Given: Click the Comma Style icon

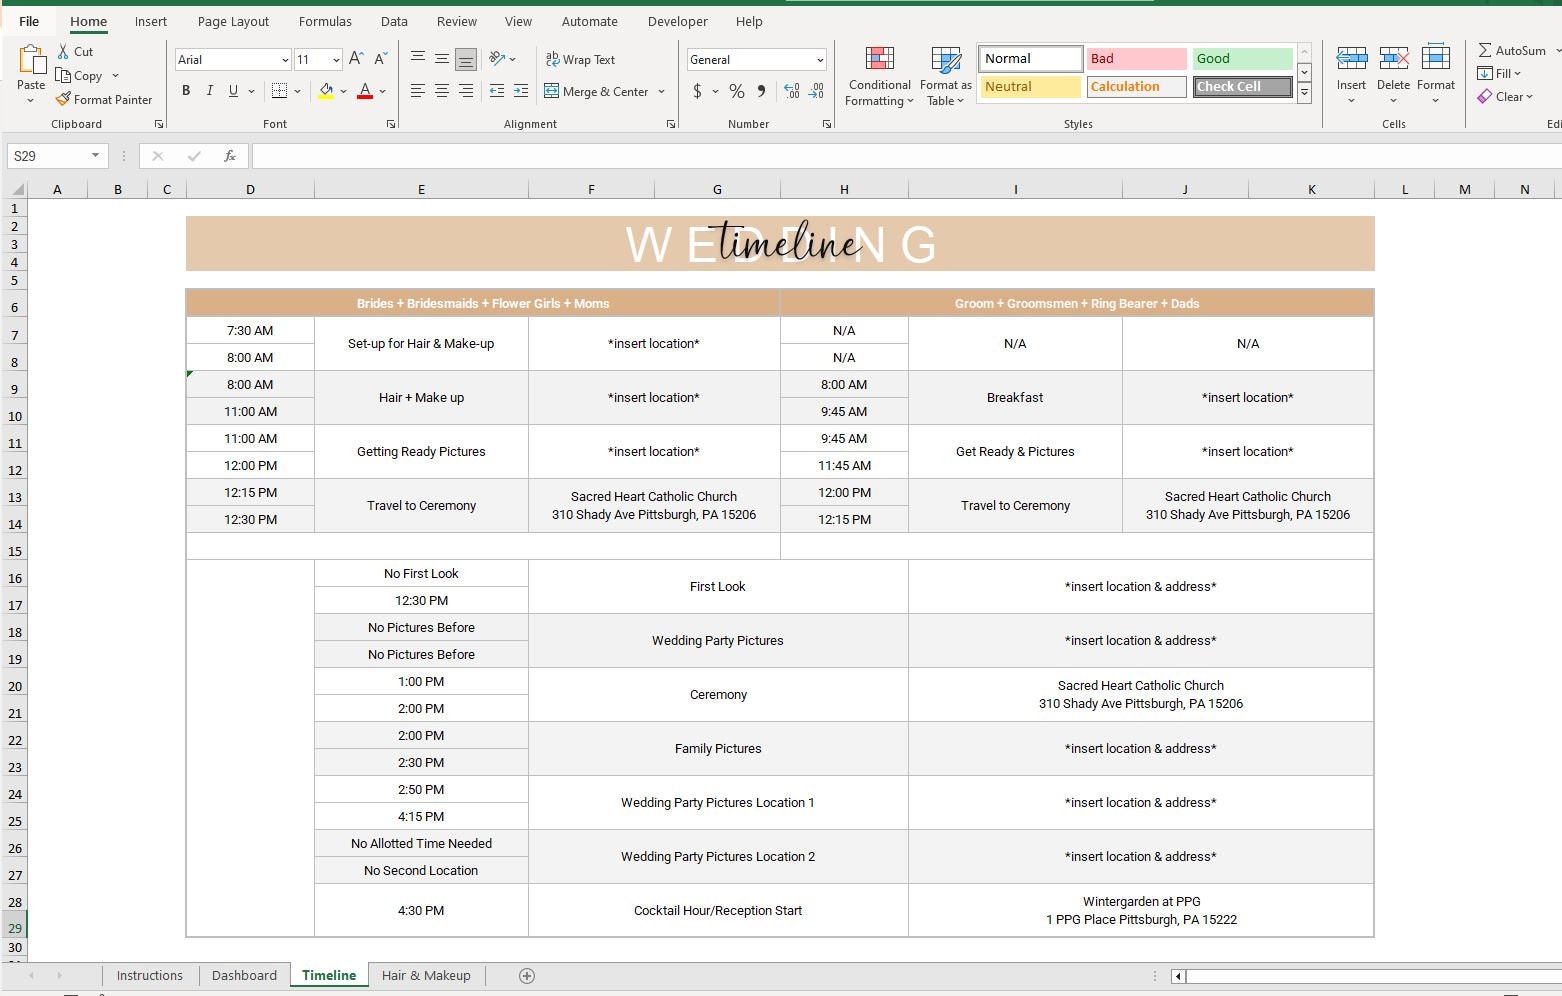Looking at the screenshot, I should [761, 91].
